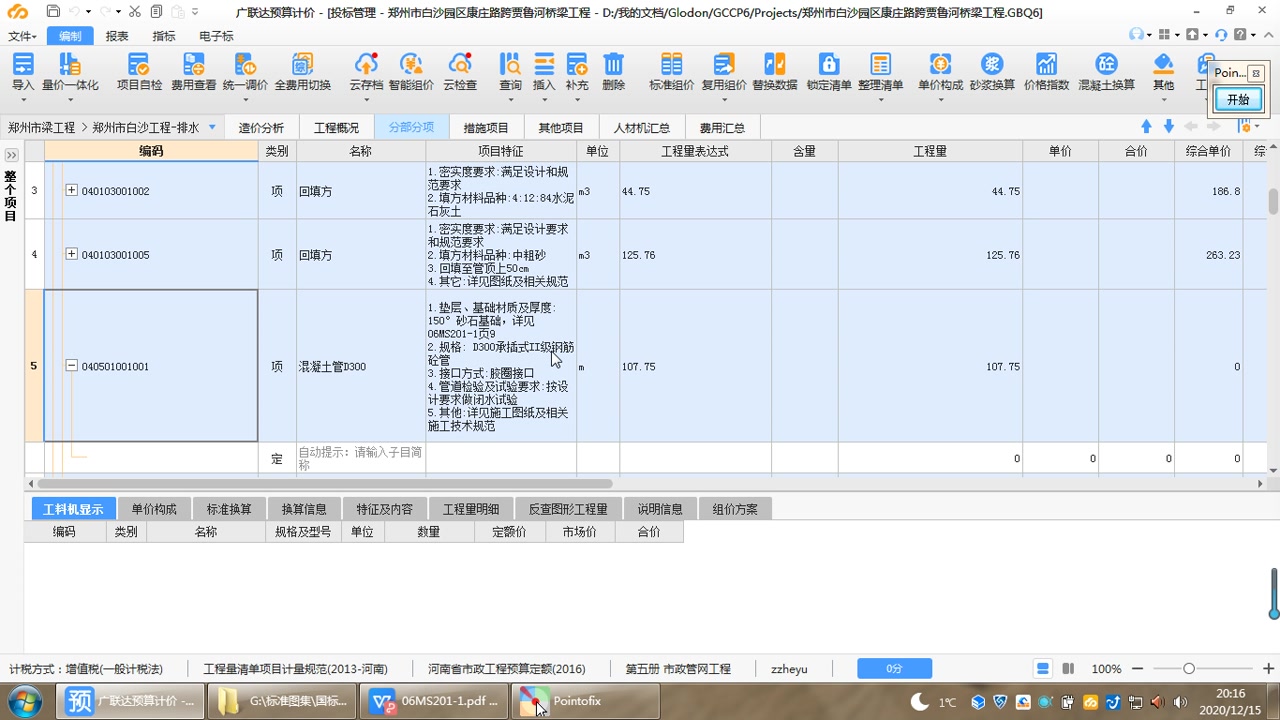This screenshot has width=1280, height=720.
Task: Click zoom out minus button
Action: click(1138, 669)
